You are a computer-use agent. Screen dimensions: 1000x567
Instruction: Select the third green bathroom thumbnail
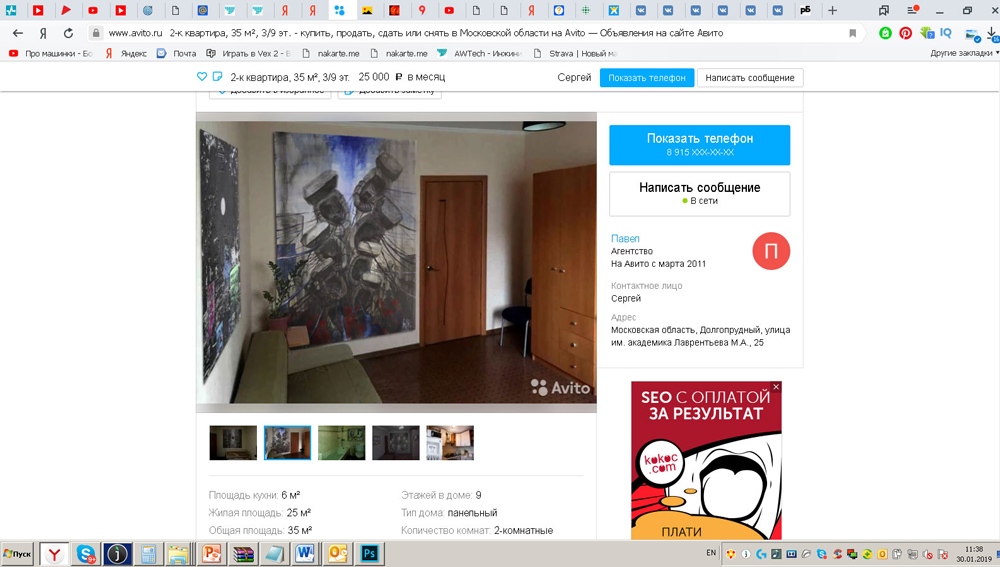342,443
